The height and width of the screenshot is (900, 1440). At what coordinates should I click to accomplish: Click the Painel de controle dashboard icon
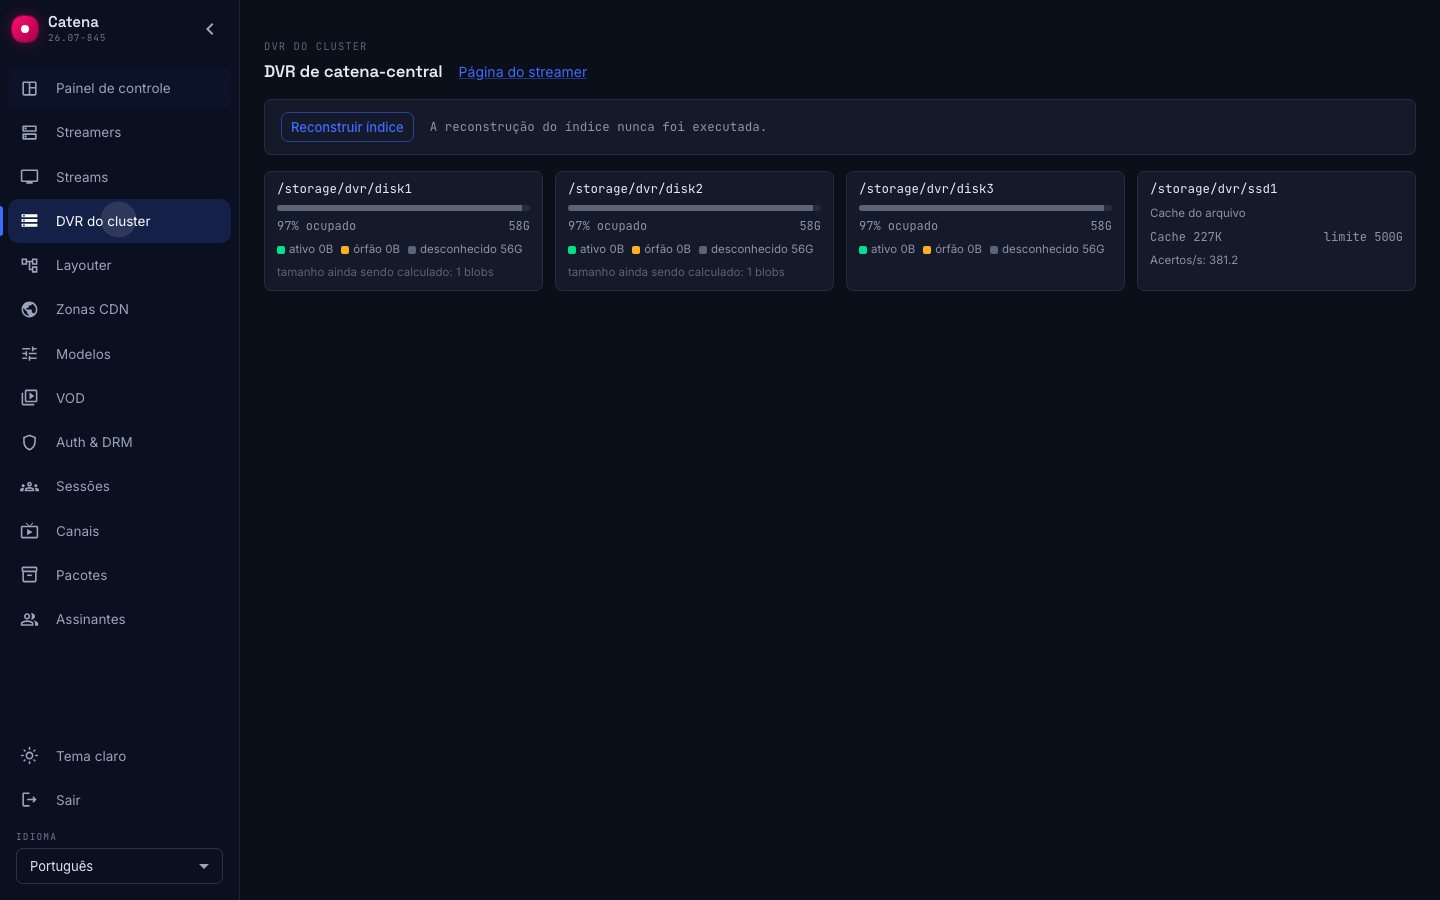tap(30, 88)
